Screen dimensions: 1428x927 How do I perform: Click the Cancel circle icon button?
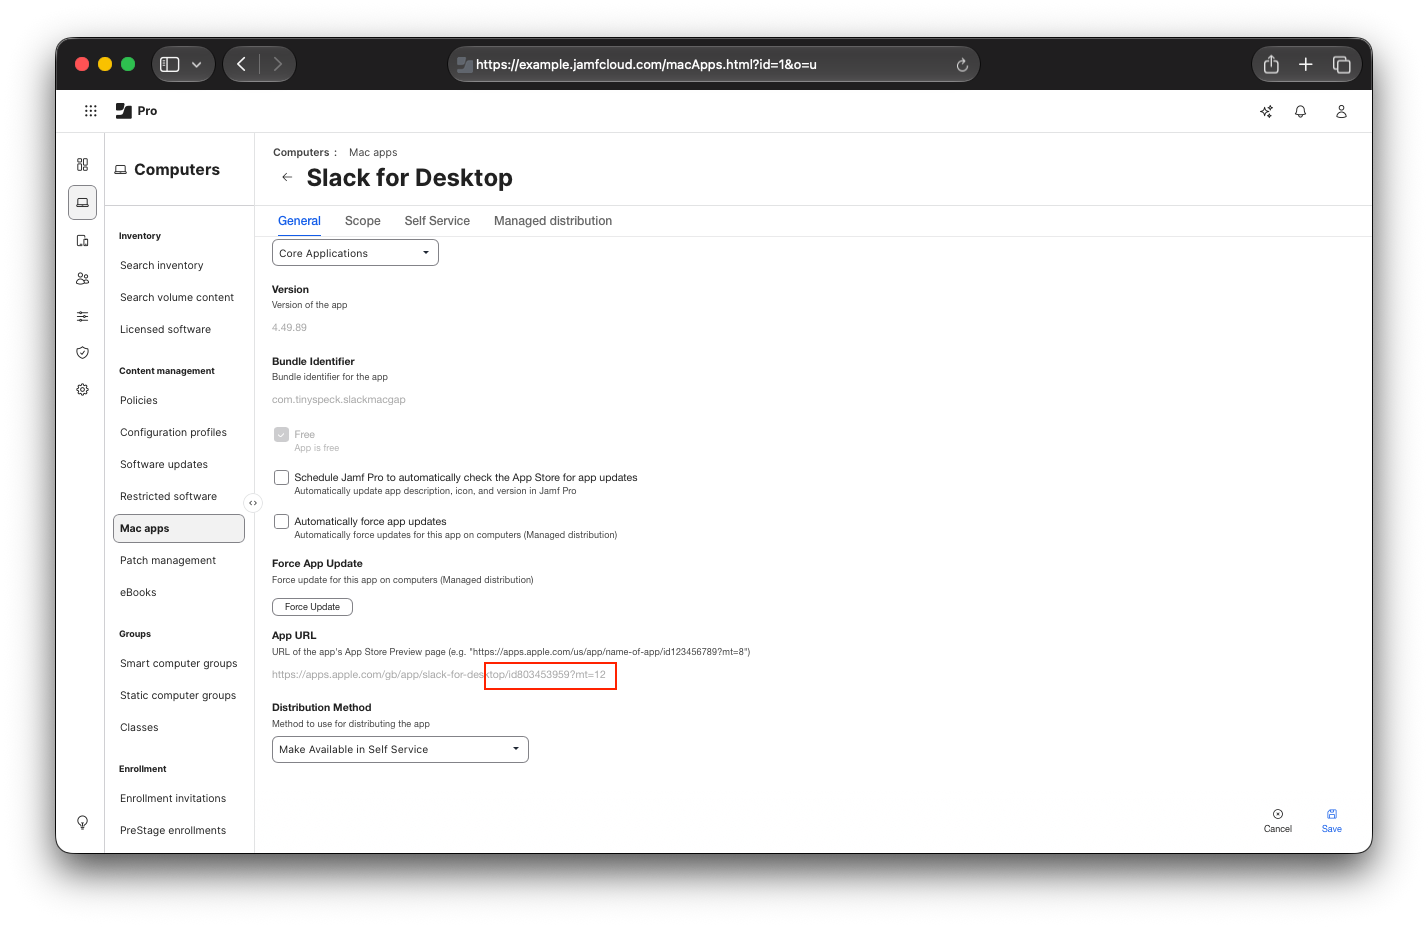[1278, 820]
